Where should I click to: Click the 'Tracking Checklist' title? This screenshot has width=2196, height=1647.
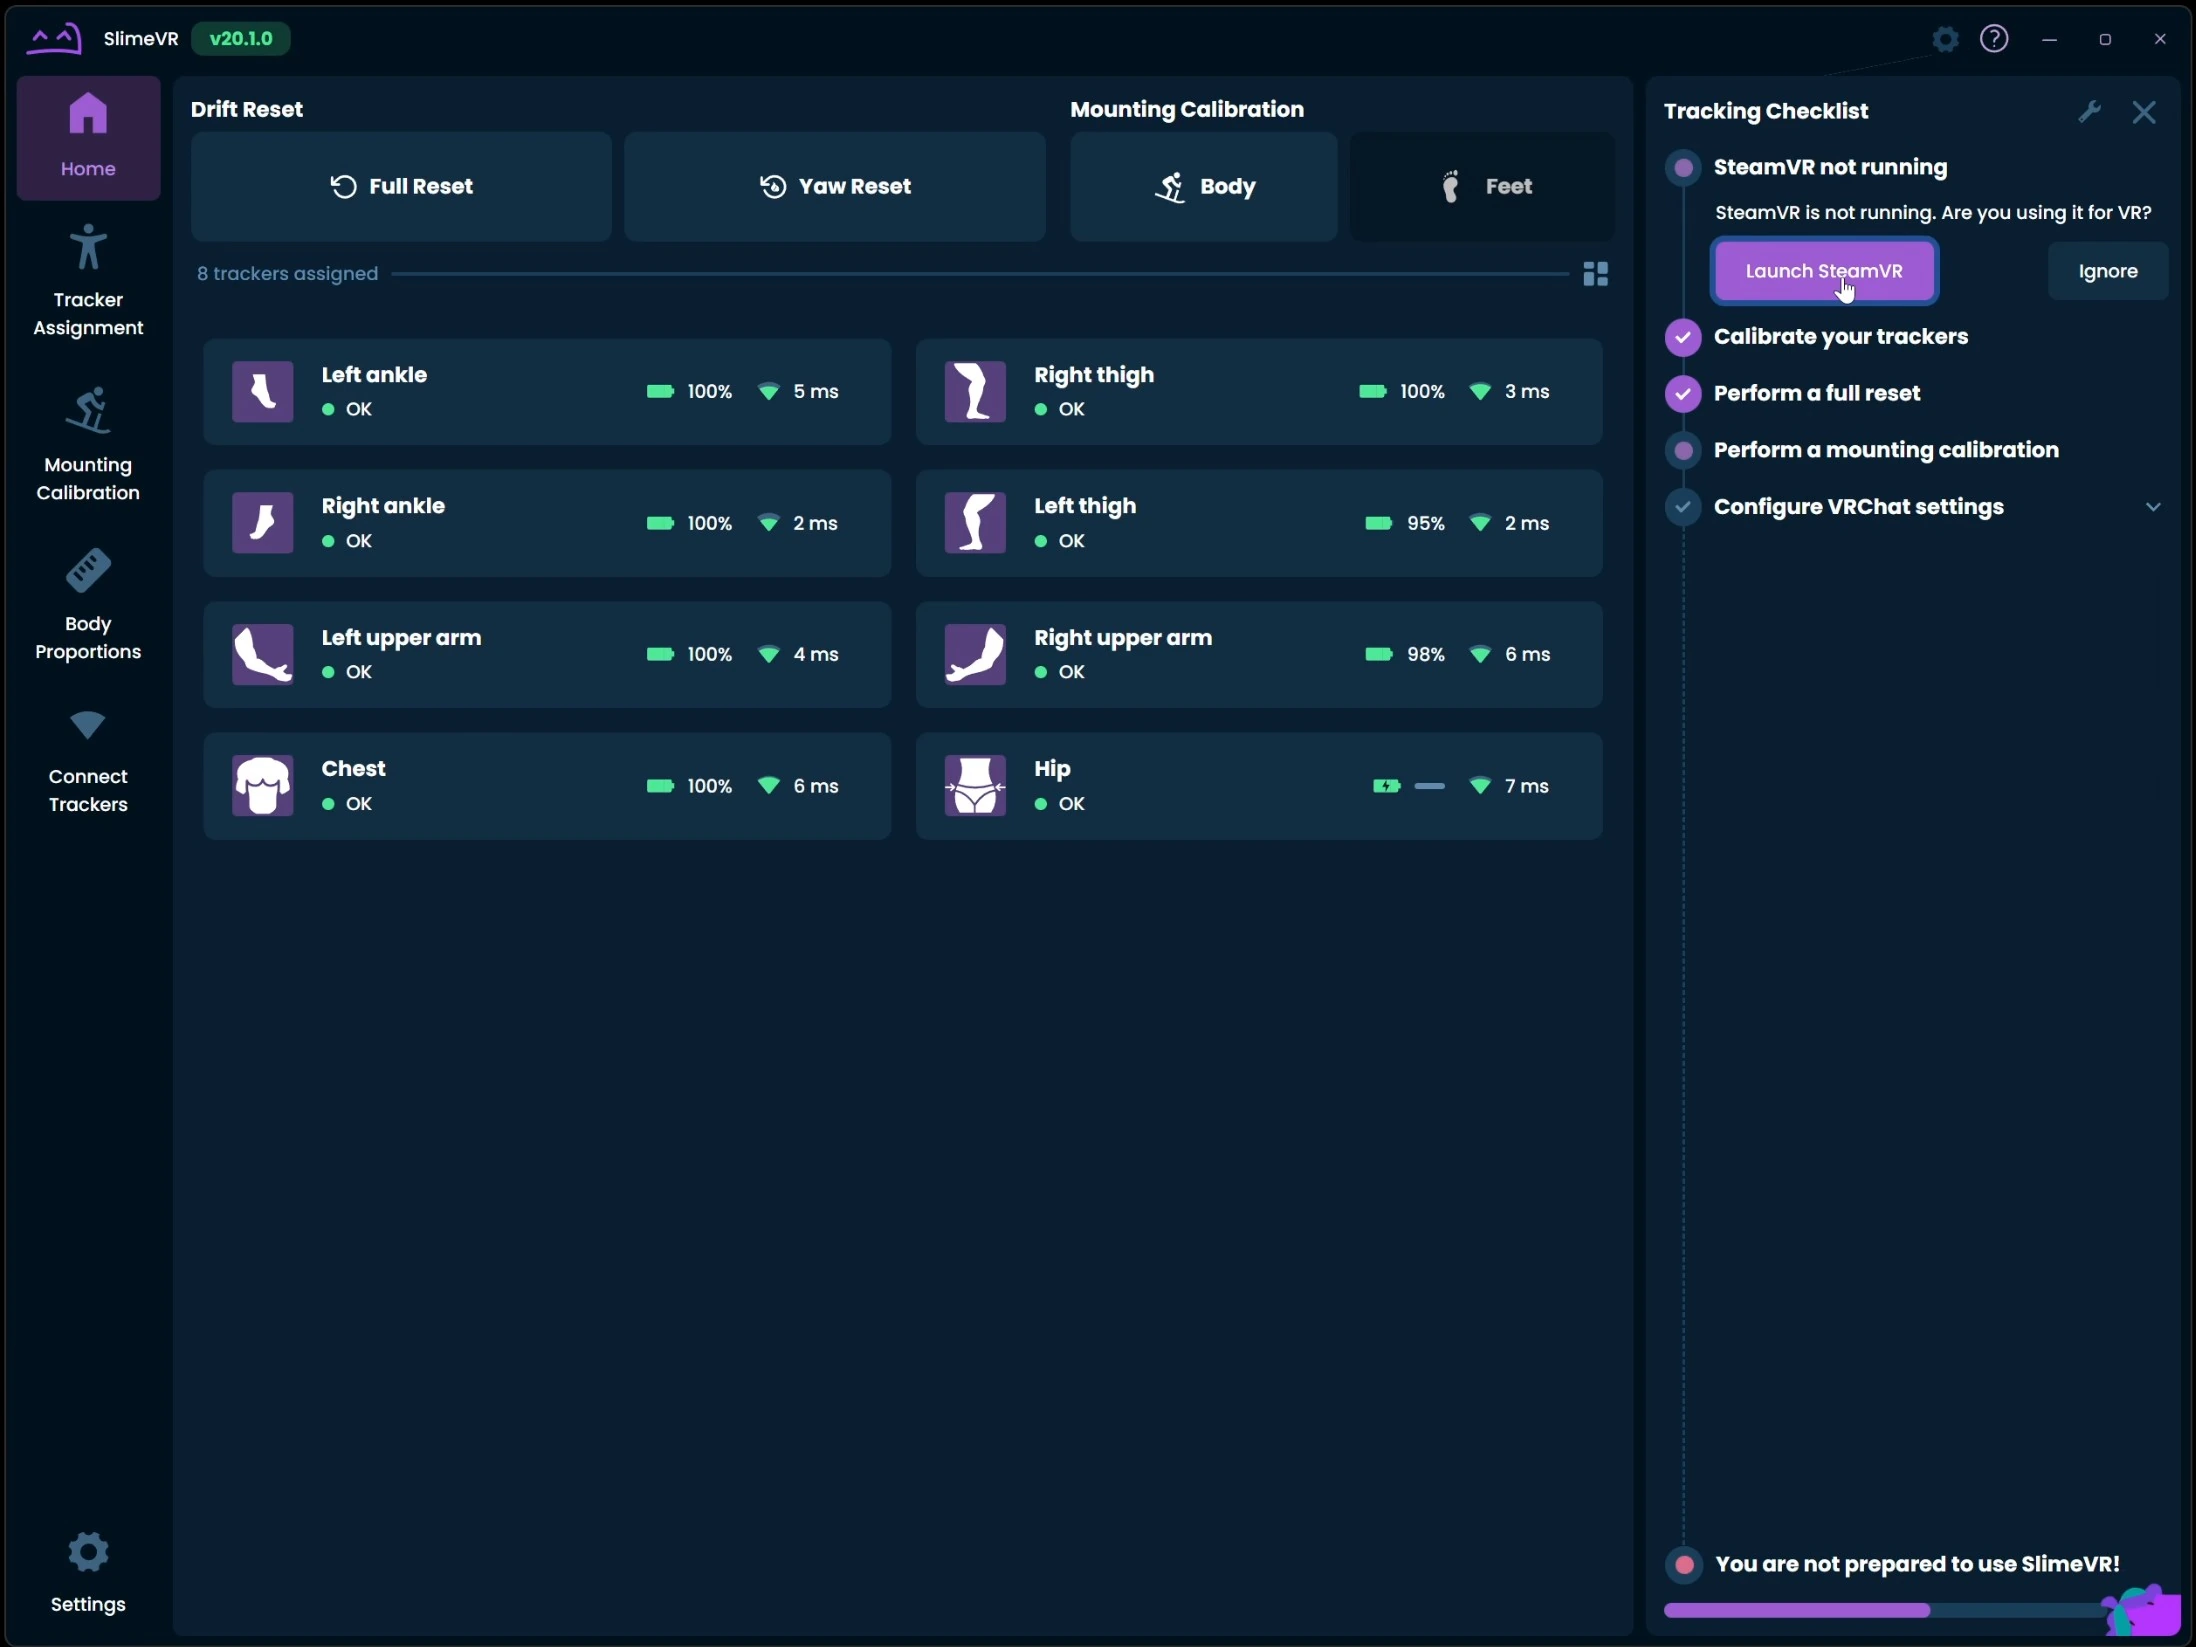tap(1766, 111)
